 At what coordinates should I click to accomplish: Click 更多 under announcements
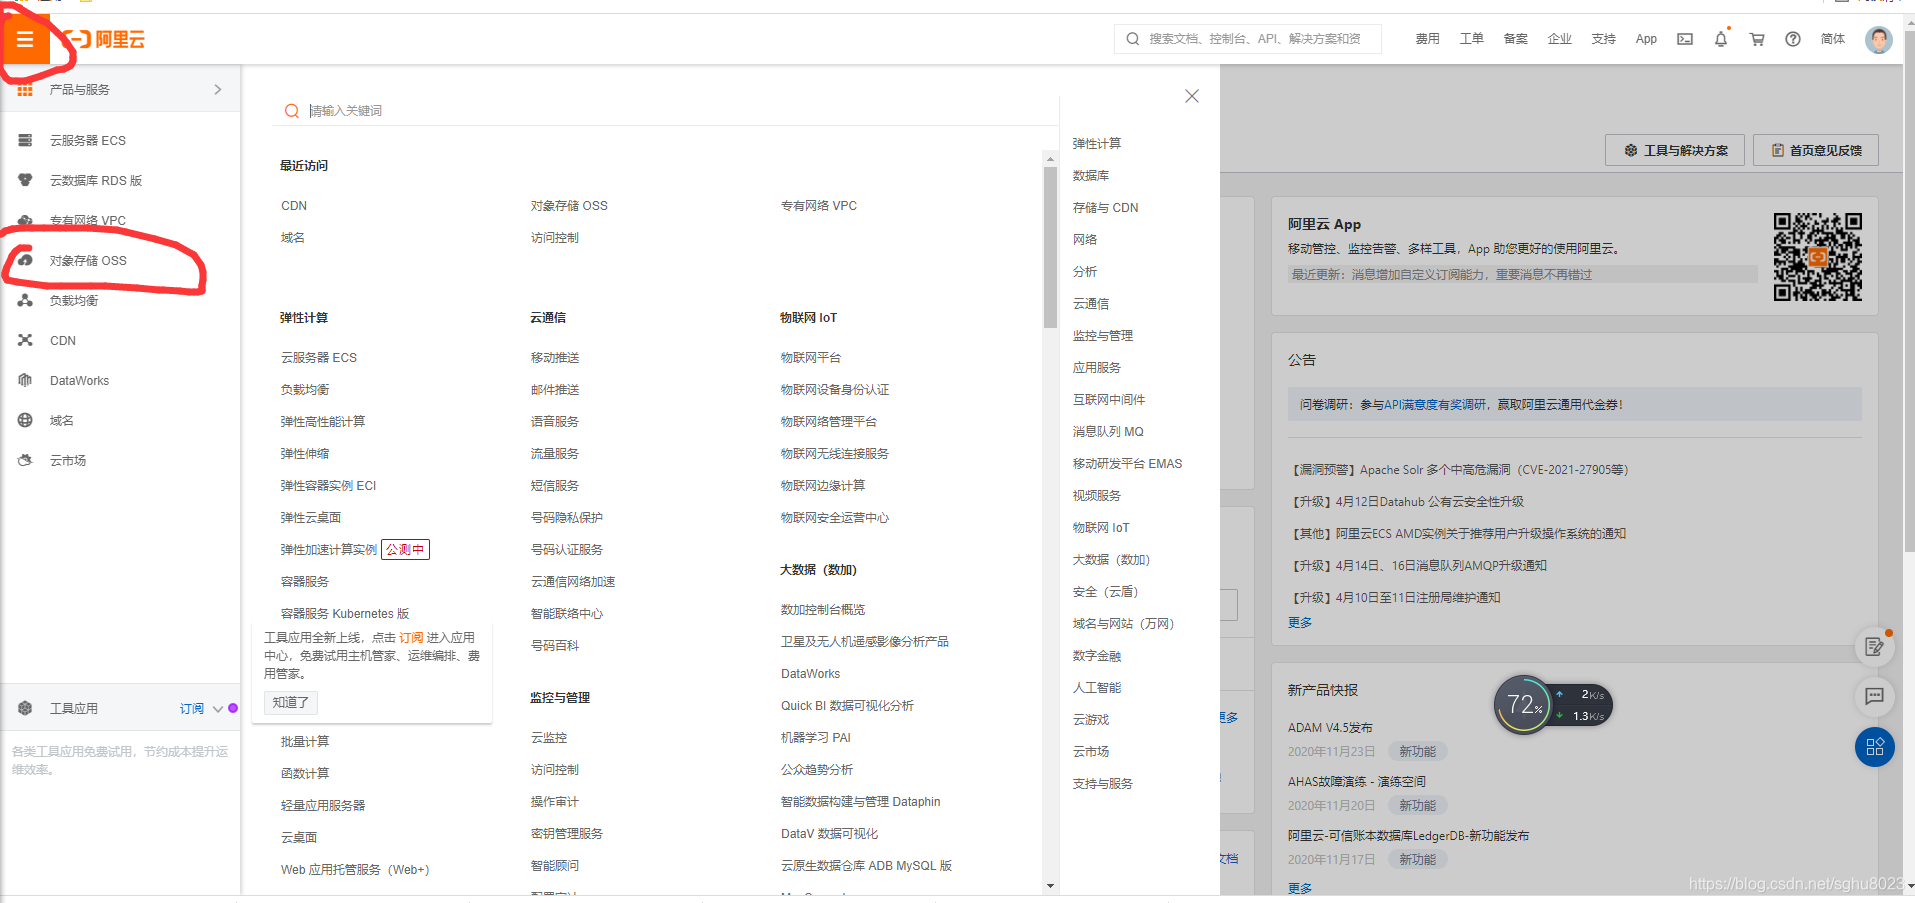(x=1300, y=623)
